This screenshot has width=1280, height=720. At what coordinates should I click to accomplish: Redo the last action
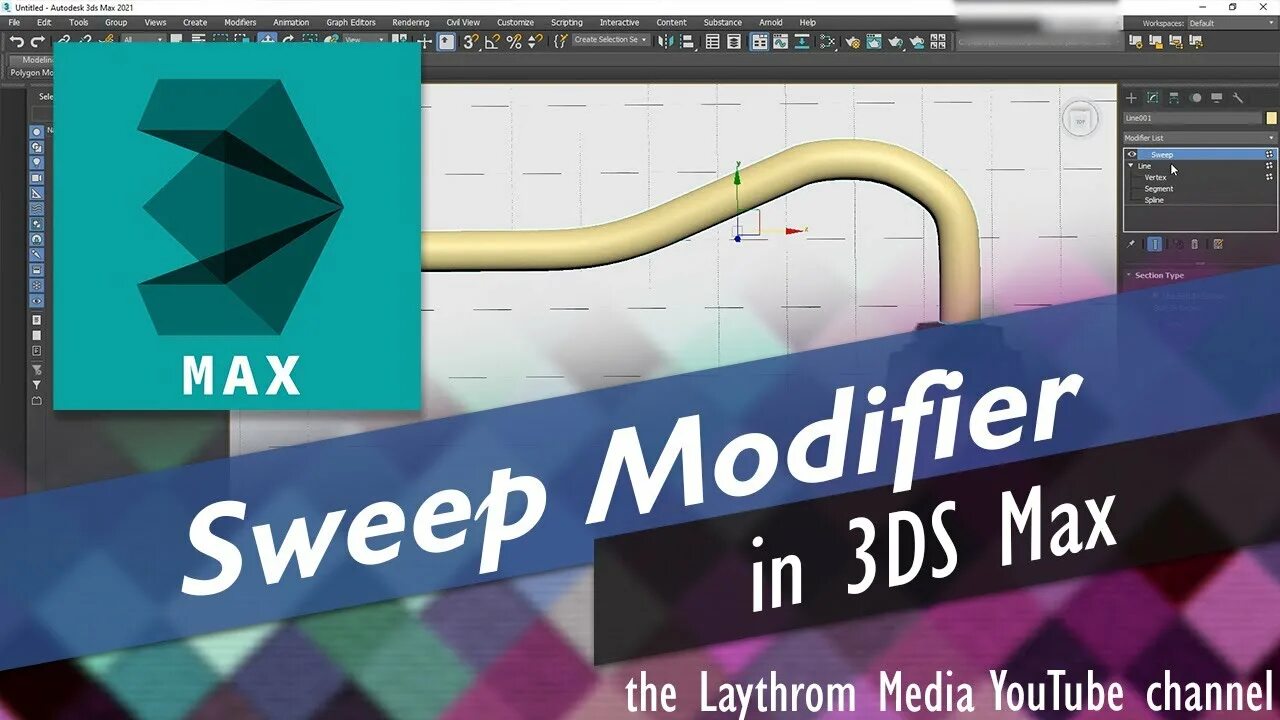point(38,41)
